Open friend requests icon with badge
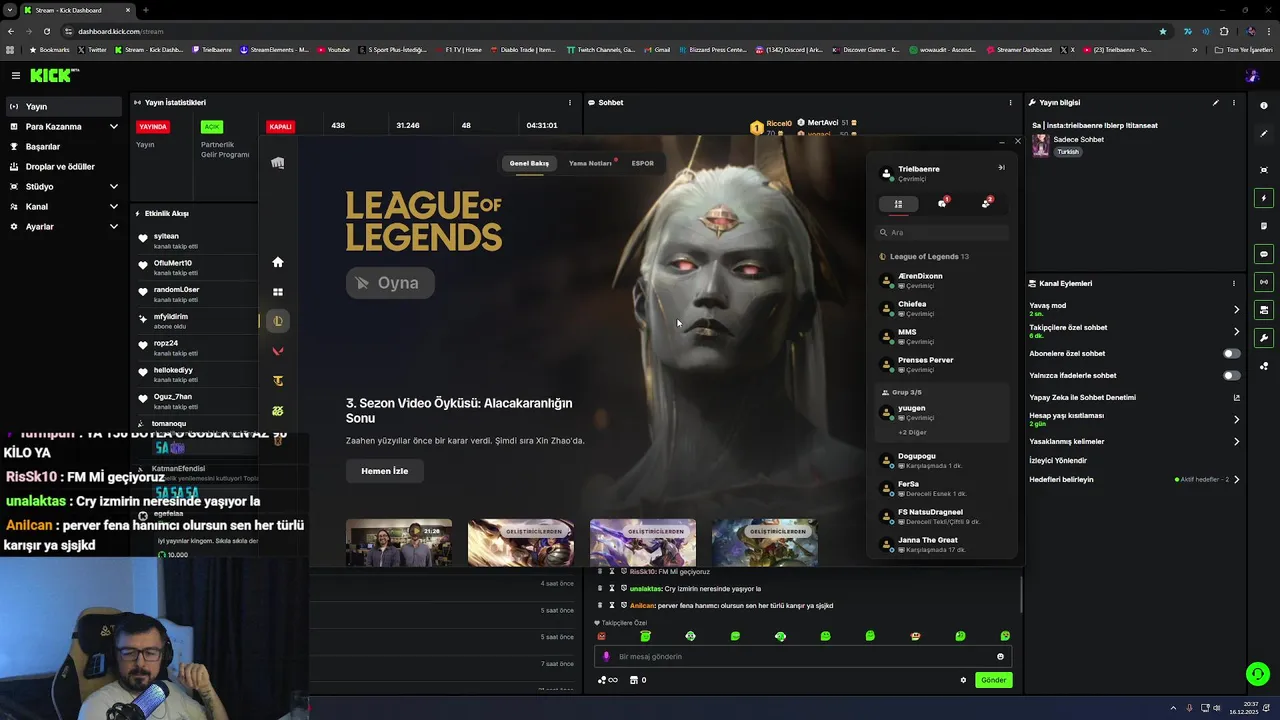 pos(987,203)
